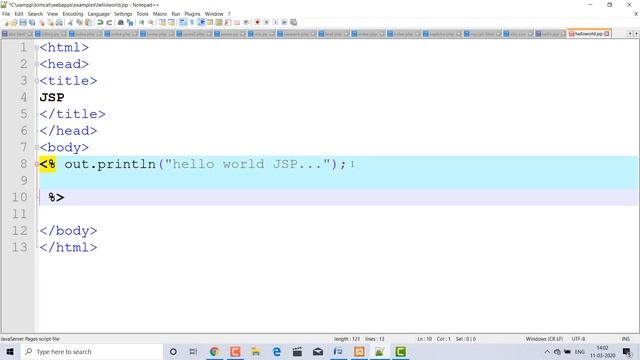
Task: Print the document using toolbar icon
Action: 59,22
